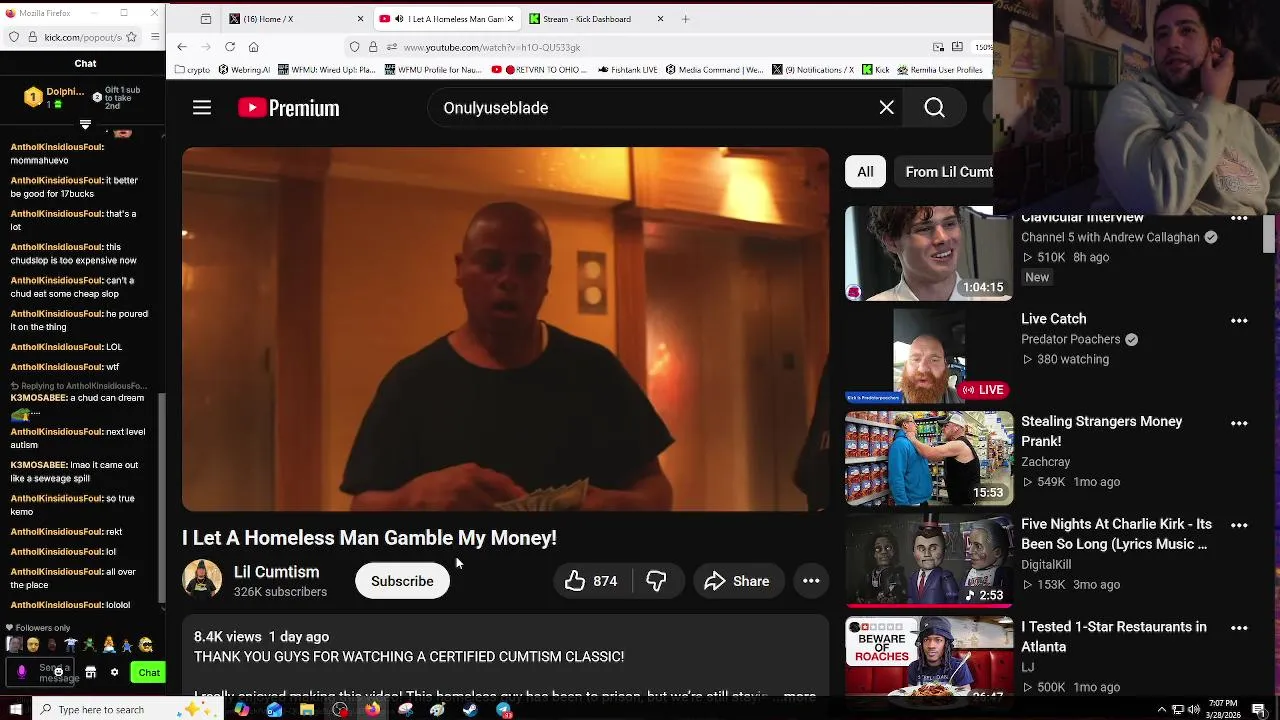Viewport: 1280px width, 720px height.
Task: Close the YouTube video tab
Action: click(x=510, y=19)
